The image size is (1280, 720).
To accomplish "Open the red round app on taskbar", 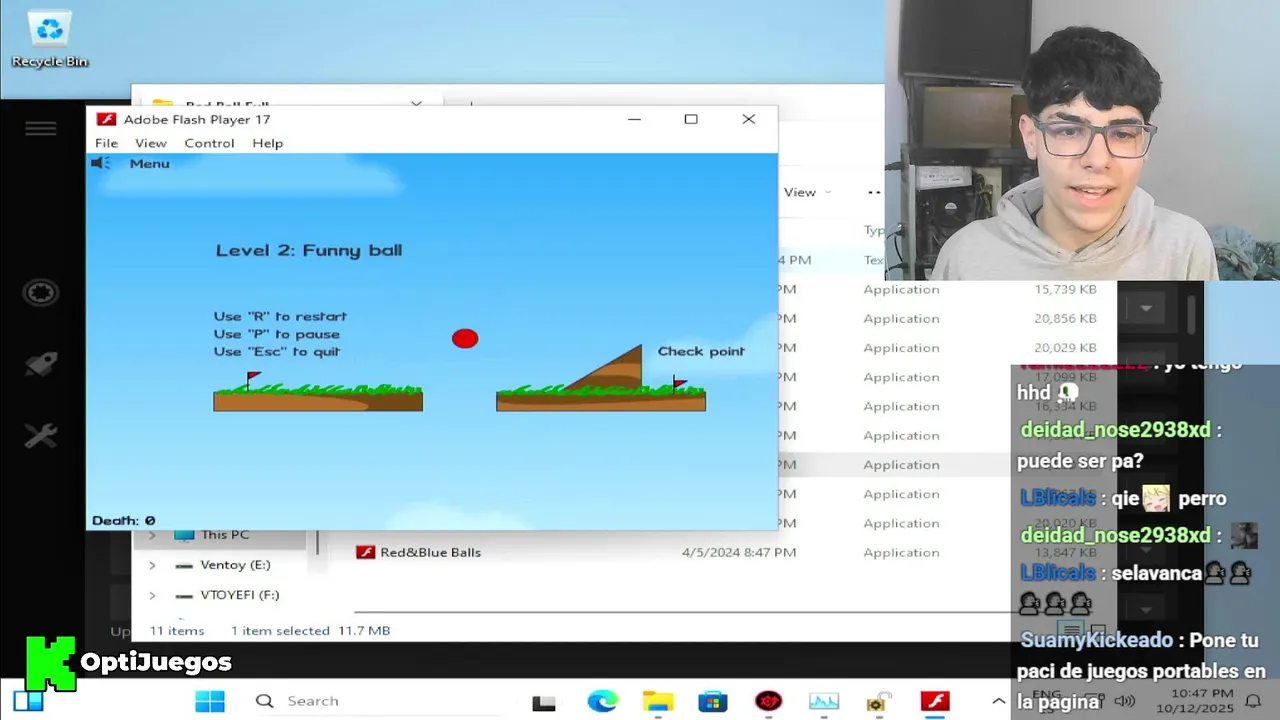I will coord(768,701).
